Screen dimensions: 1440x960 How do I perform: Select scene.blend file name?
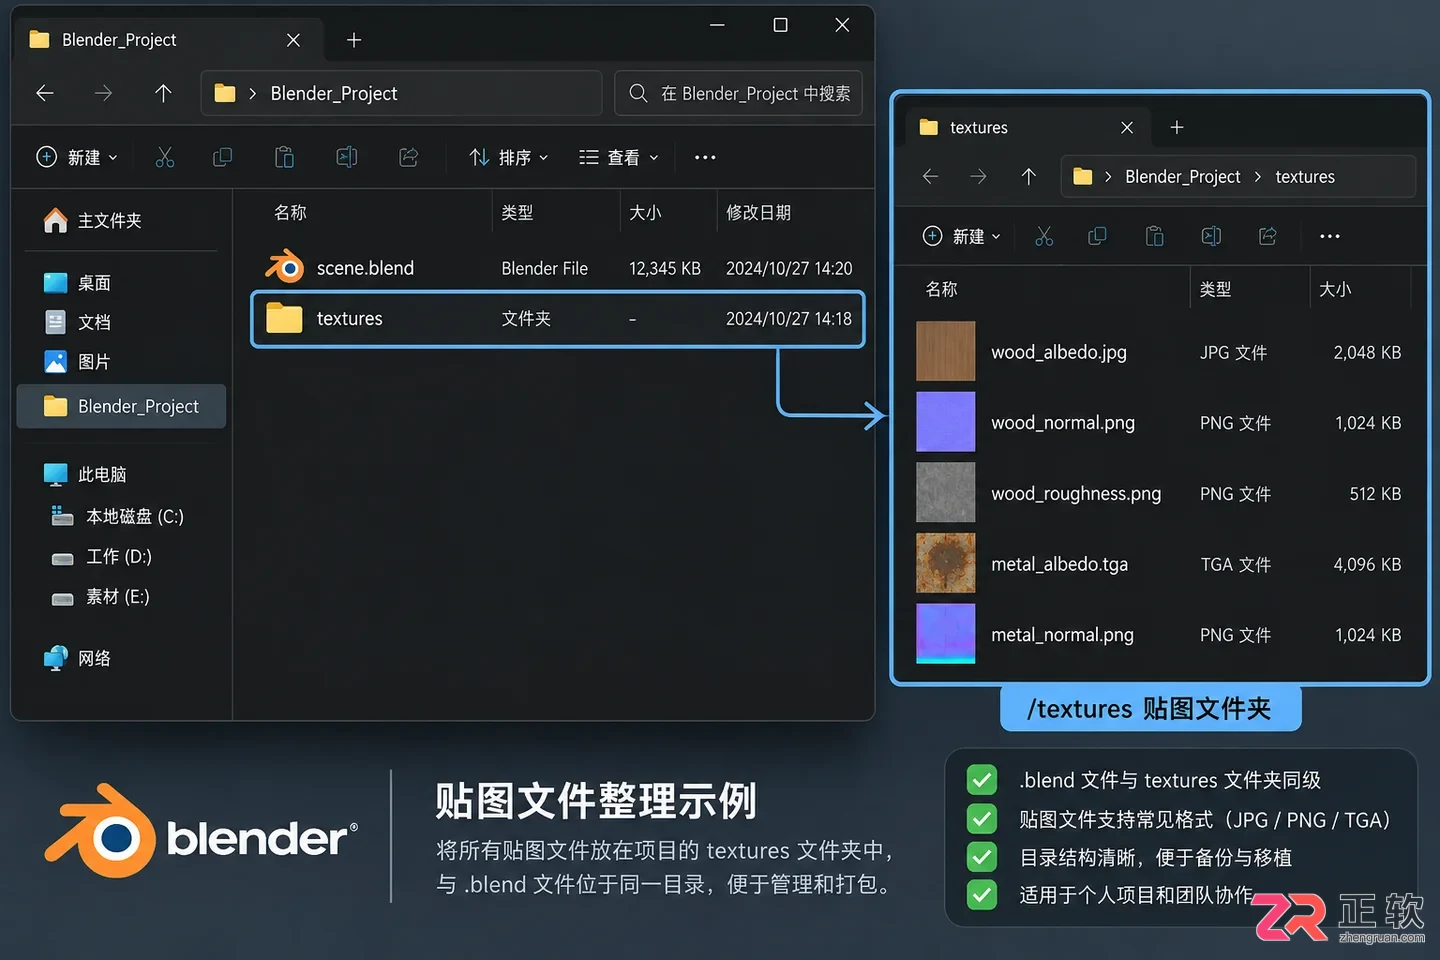(365, 268)
